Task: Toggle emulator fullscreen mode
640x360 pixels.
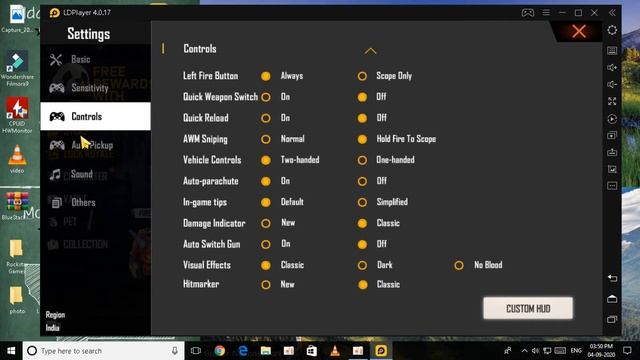Action: 612,101
